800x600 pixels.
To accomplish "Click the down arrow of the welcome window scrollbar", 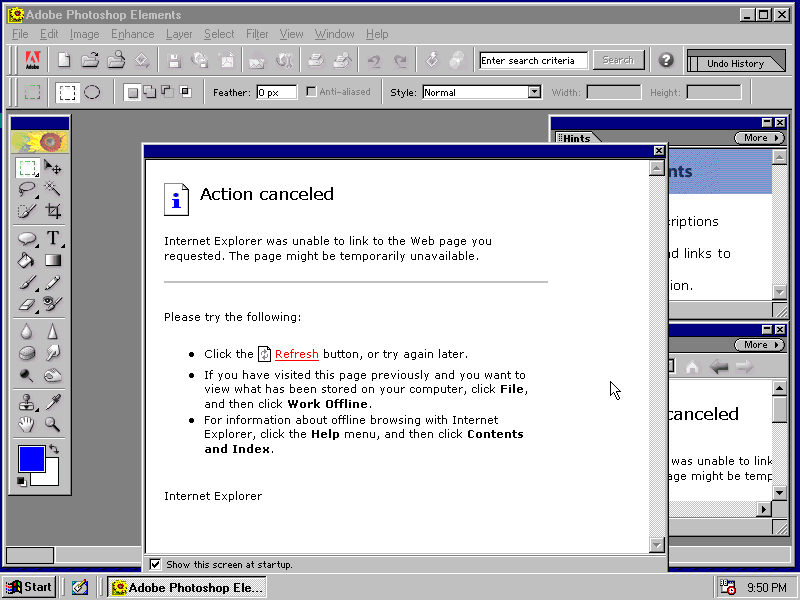I will [656, 545].
